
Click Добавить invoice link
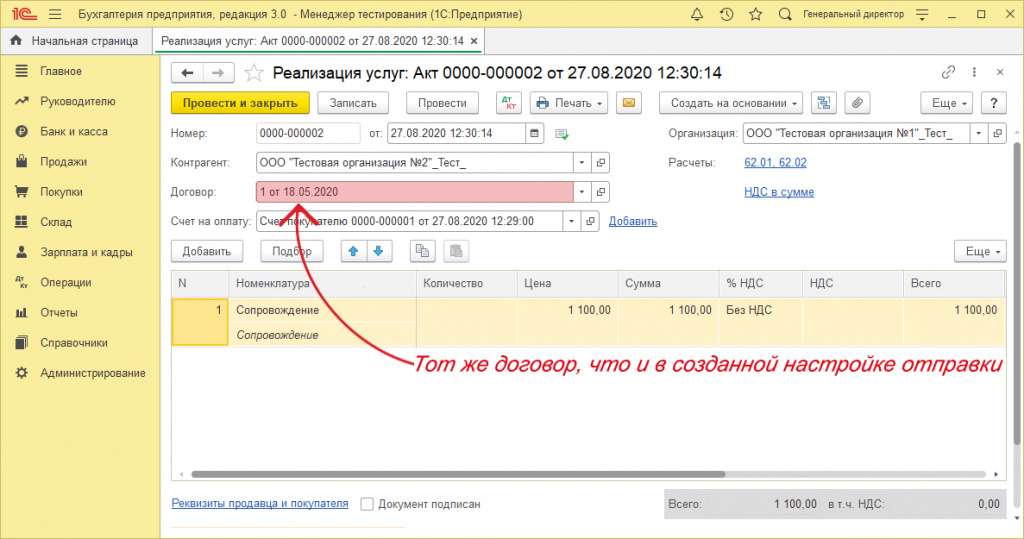pyautogui.click(x=633, y=221)
